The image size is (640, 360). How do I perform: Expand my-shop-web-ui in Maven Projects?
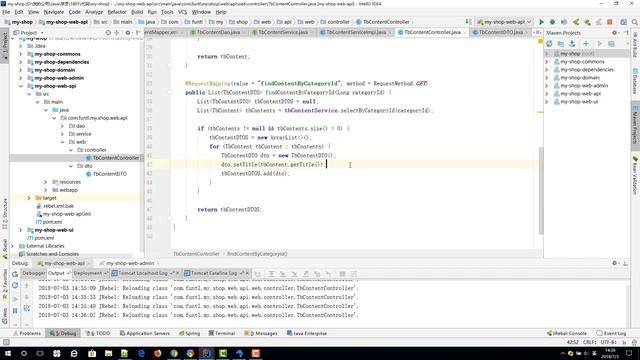coord(547,102)
